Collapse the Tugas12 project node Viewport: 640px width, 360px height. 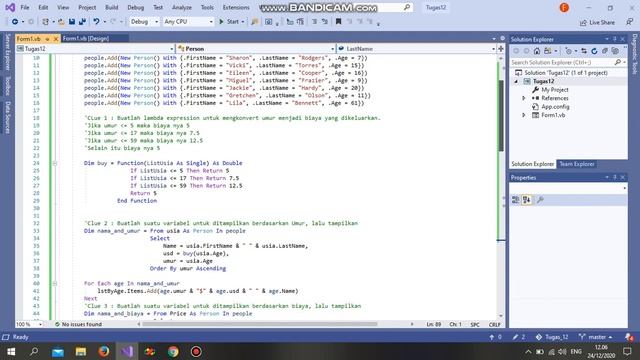click(x=516, y=81)
